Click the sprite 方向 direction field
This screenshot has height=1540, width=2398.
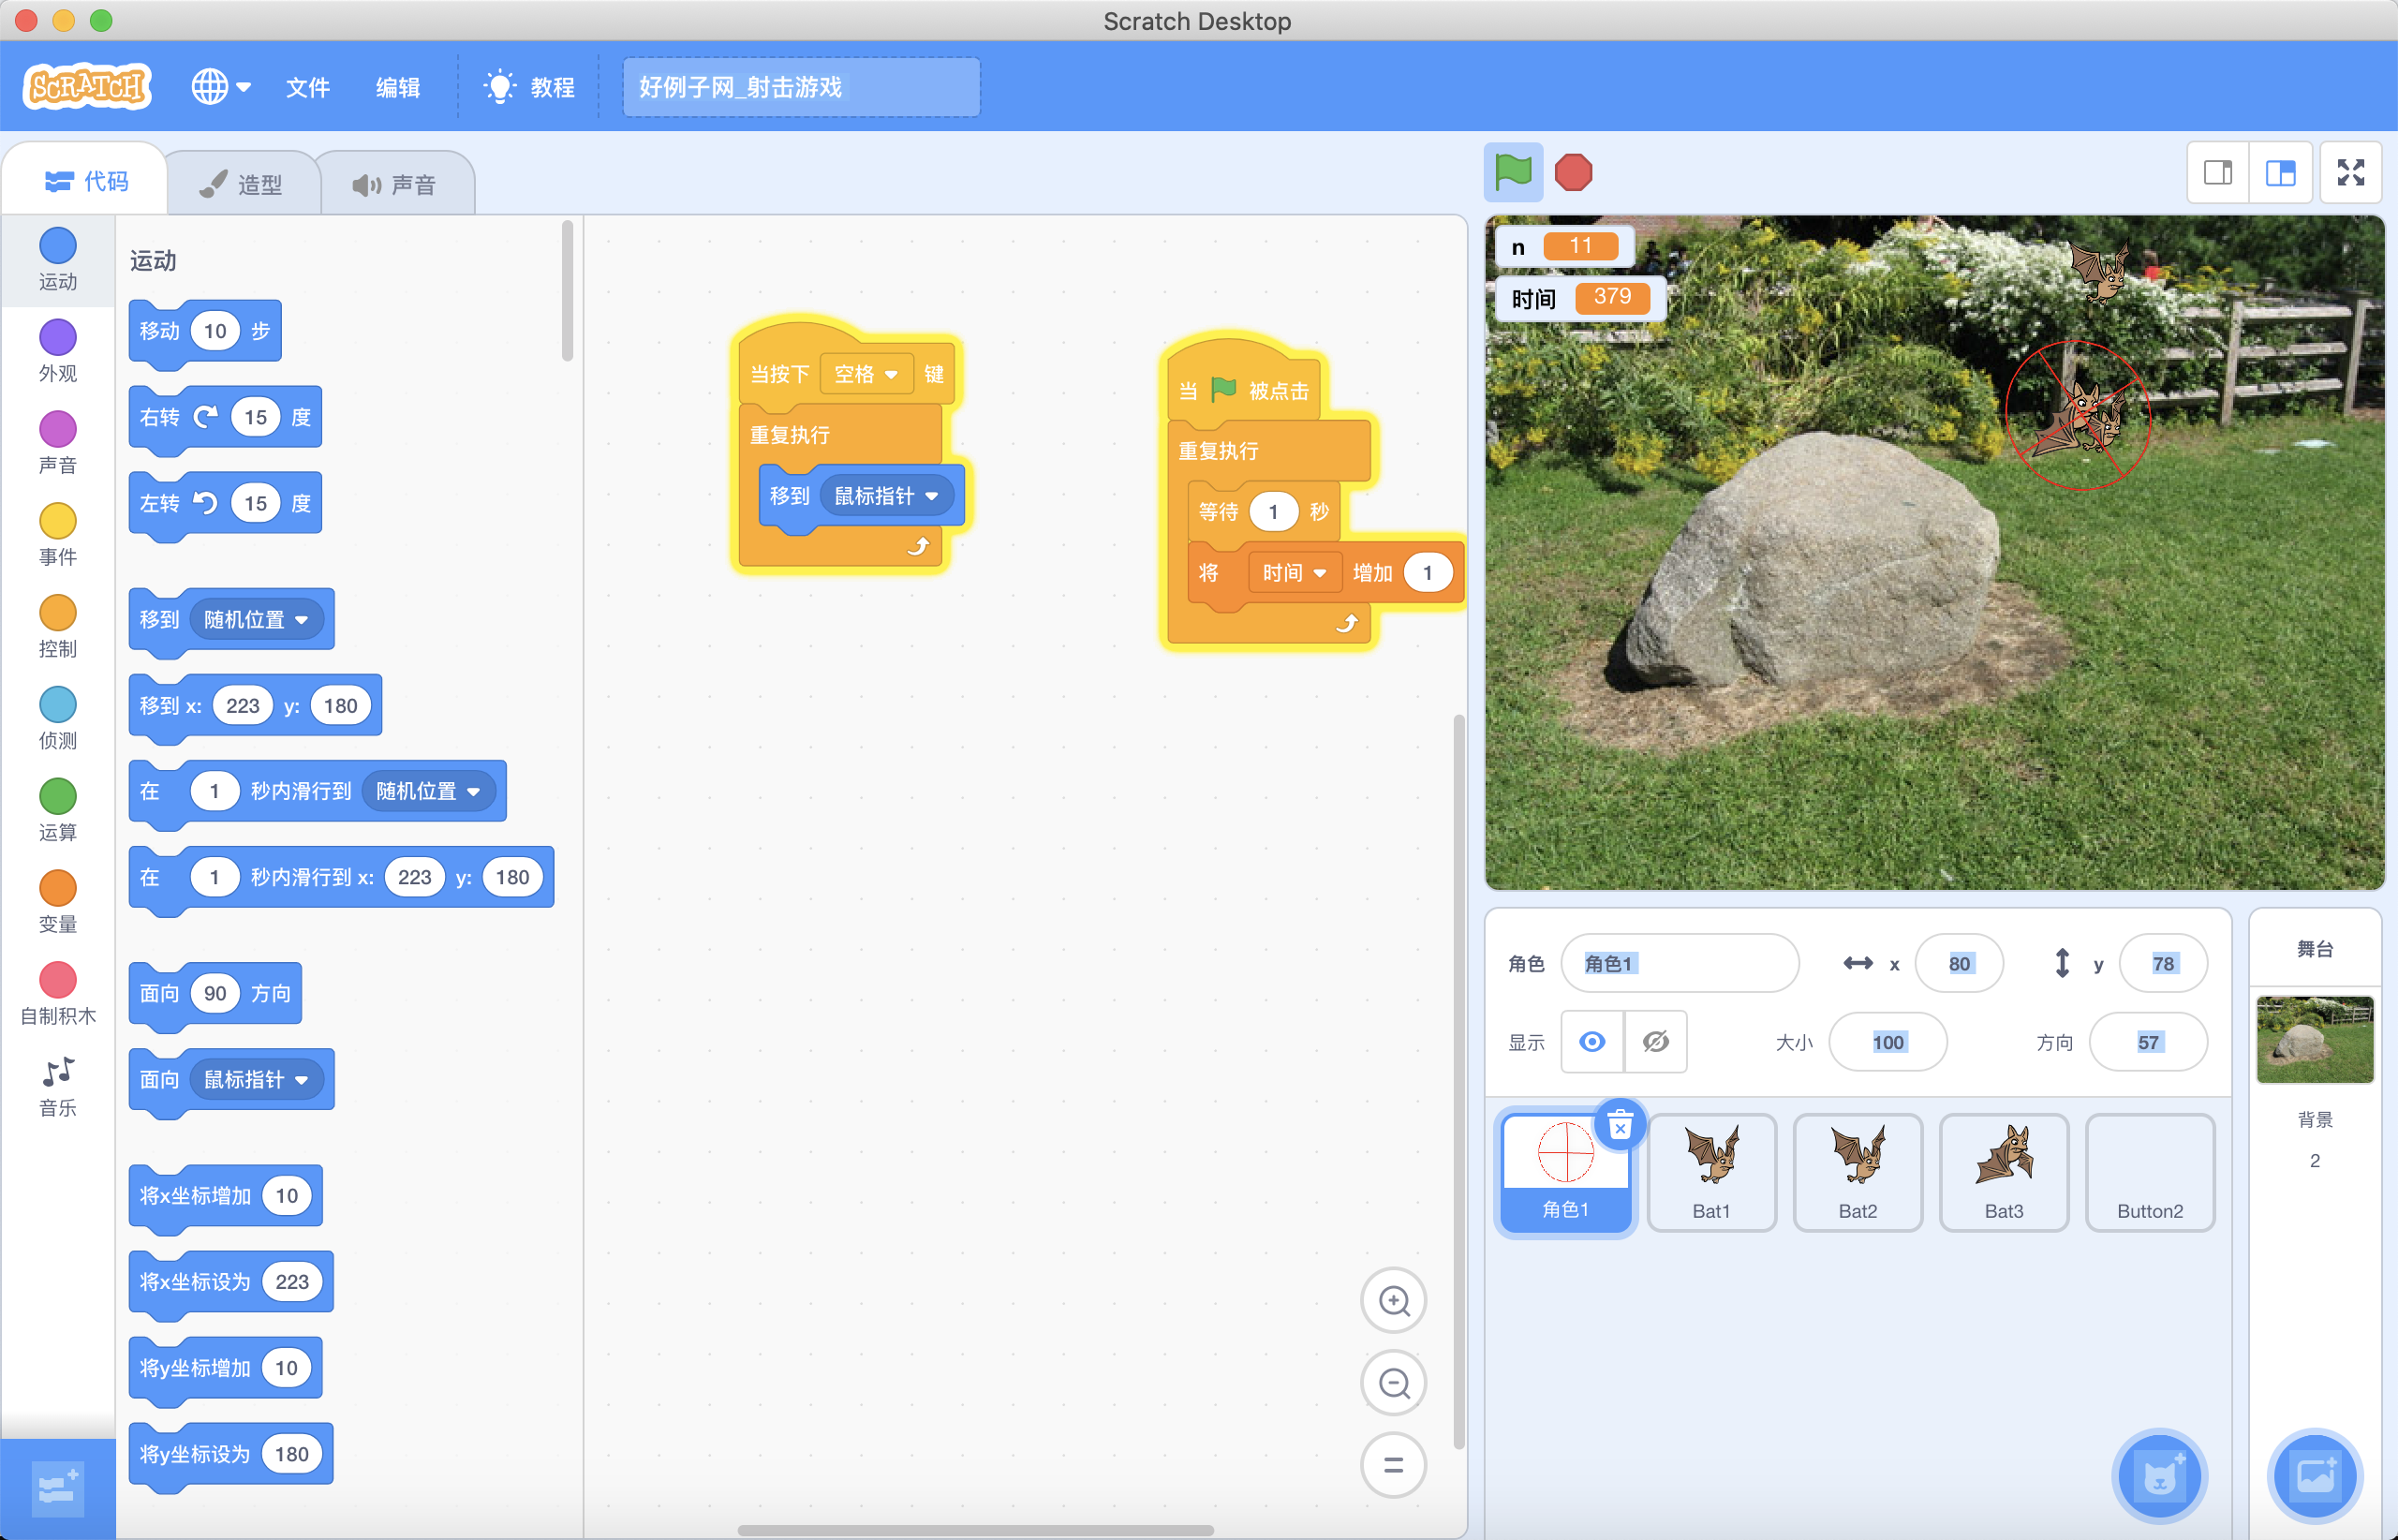point(2148,1042)
